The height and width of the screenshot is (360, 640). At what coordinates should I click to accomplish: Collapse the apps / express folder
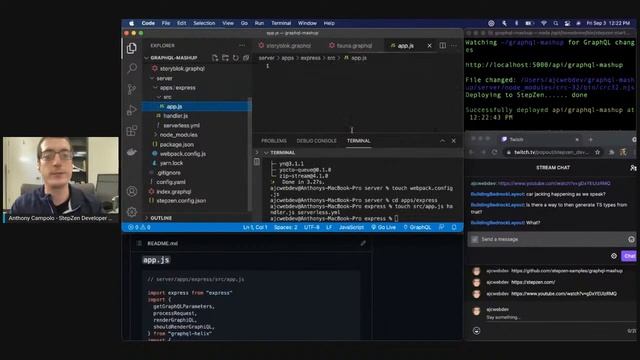[x=177, y=88]
